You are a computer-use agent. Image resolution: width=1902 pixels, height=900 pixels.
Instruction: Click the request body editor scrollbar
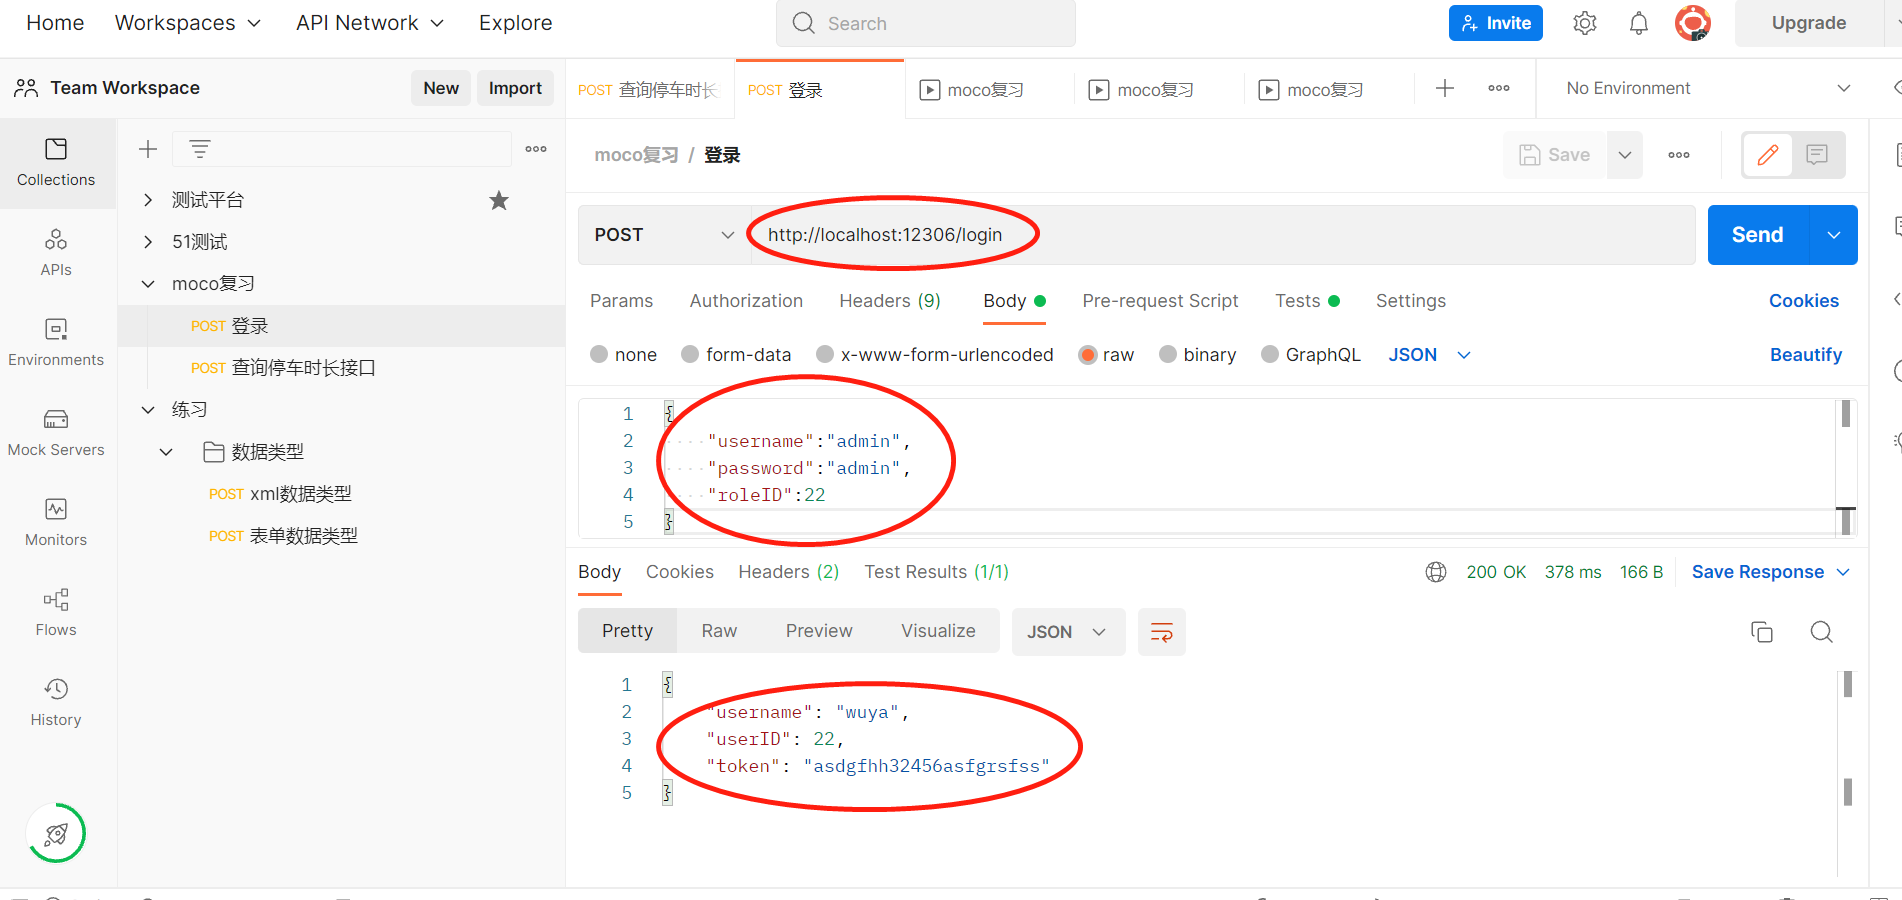1845,414
